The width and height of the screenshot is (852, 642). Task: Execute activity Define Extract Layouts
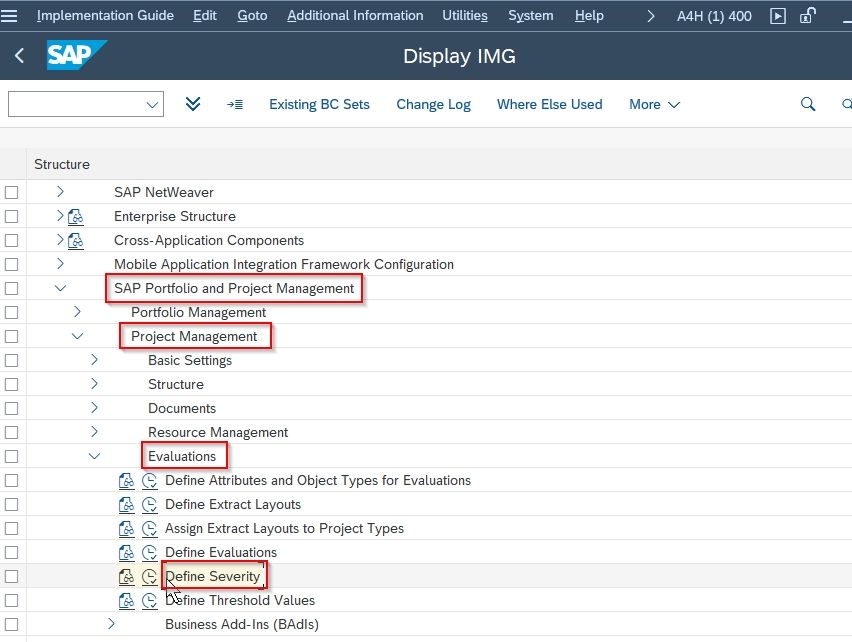point(149,505)
